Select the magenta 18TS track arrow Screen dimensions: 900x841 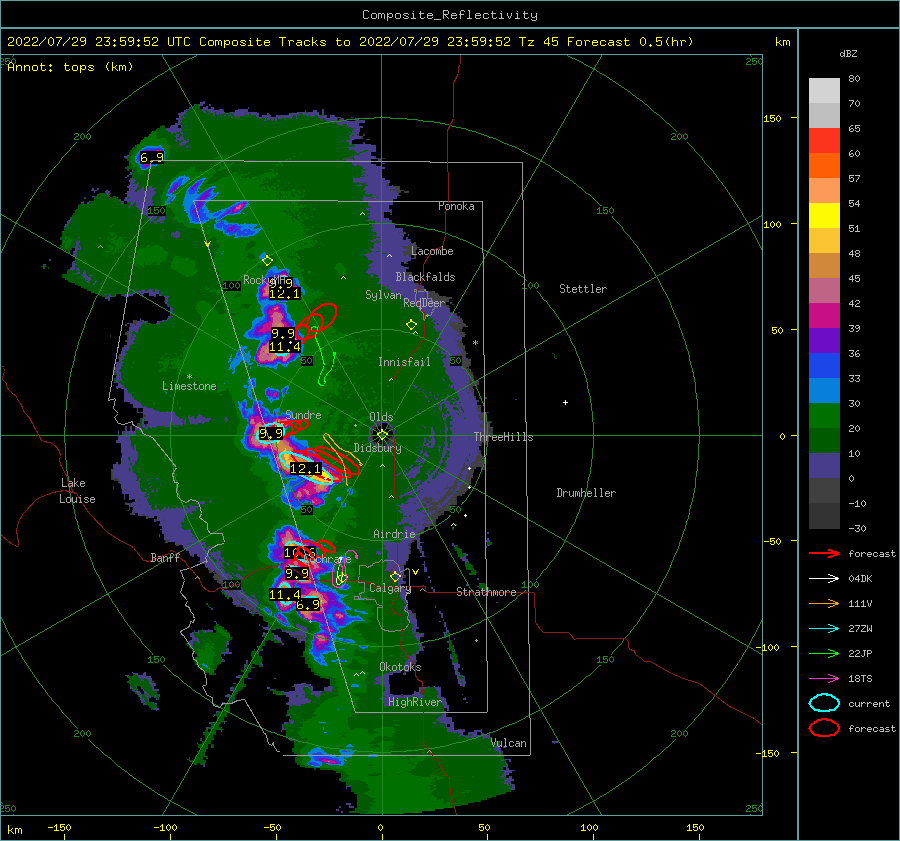[824, 679]
